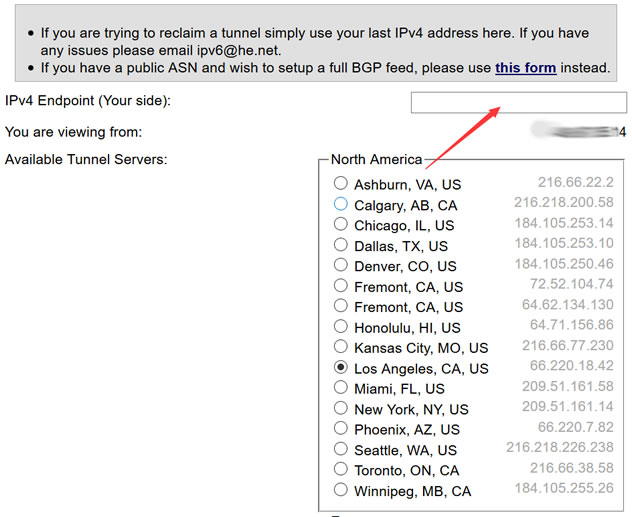Open the 'this form' BGP link
Image resolution: width=632 pixels, height=517 pixels.
526,68
